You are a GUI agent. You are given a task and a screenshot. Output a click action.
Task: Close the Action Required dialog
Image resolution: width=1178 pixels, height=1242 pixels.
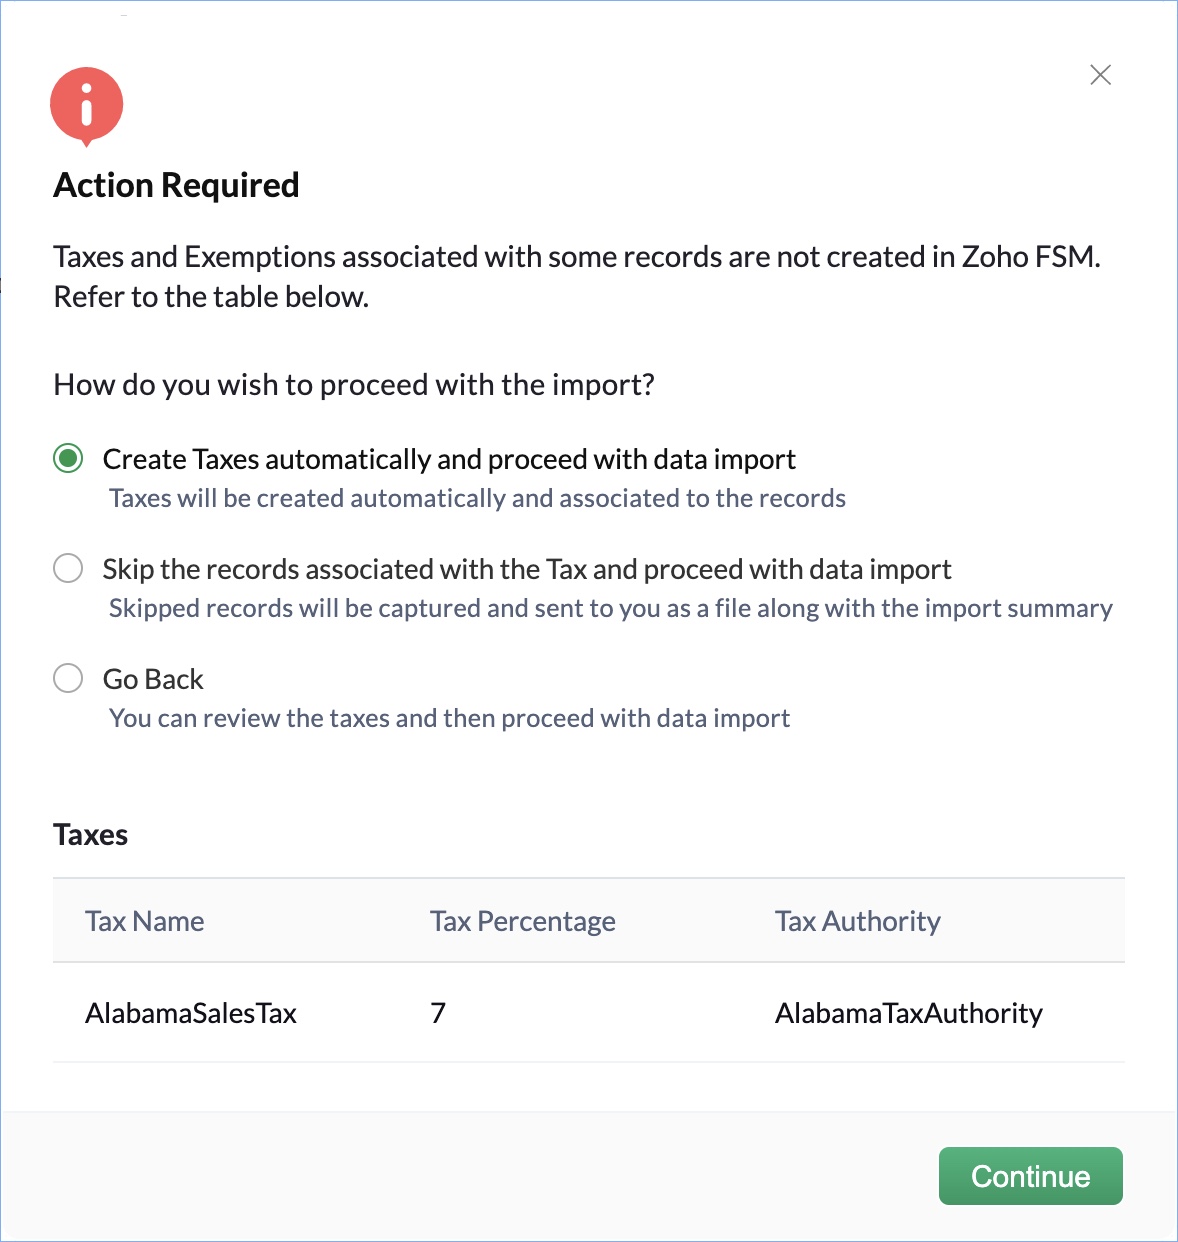1100,75
